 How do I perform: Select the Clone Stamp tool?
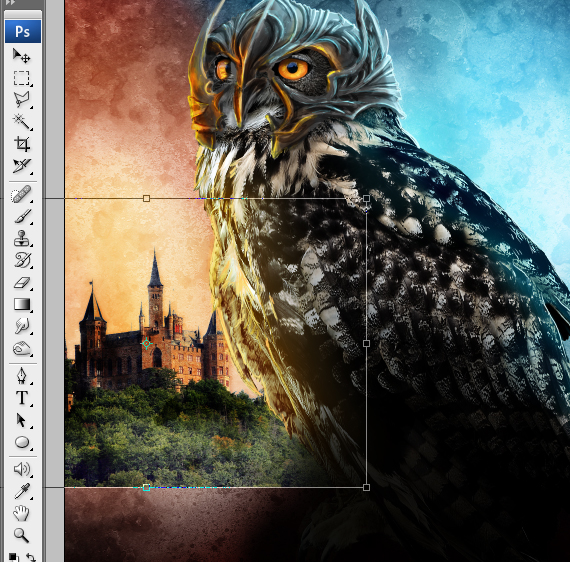click(x=21, y=238)
